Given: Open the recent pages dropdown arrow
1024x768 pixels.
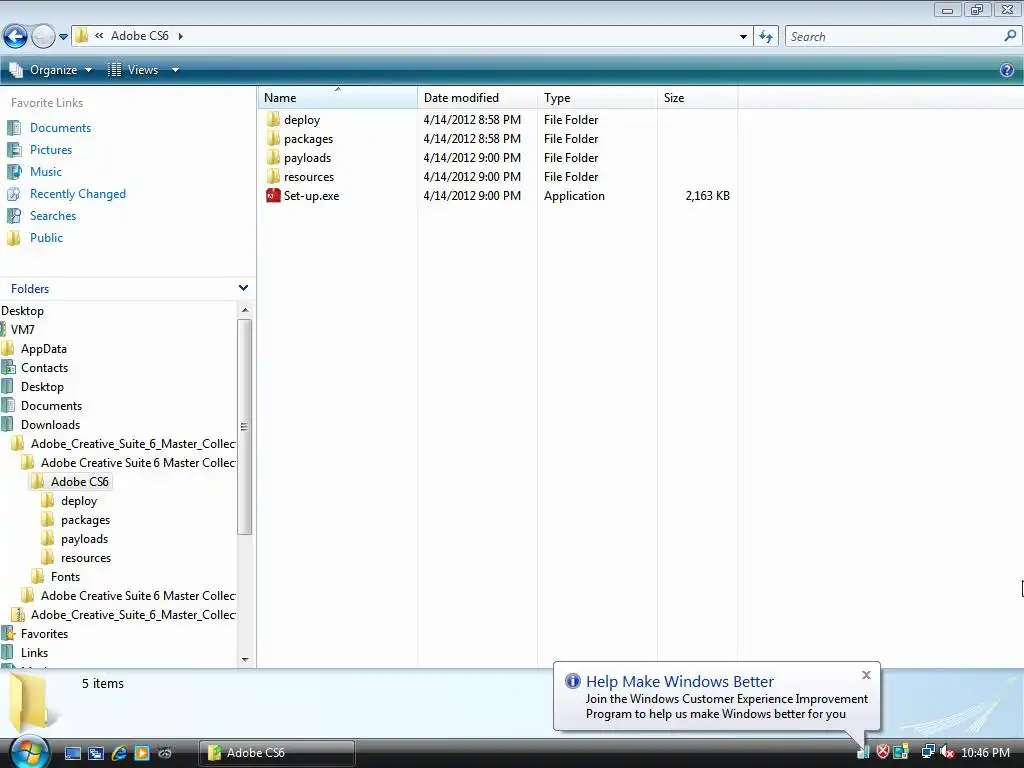Looking at the screenshot, I should (63, 37).
